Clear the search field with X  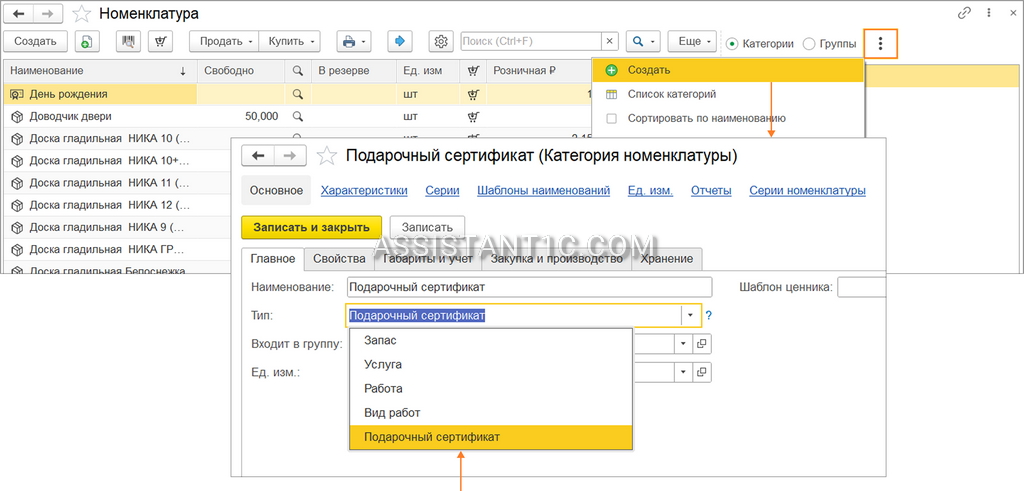tap(609, 41)
